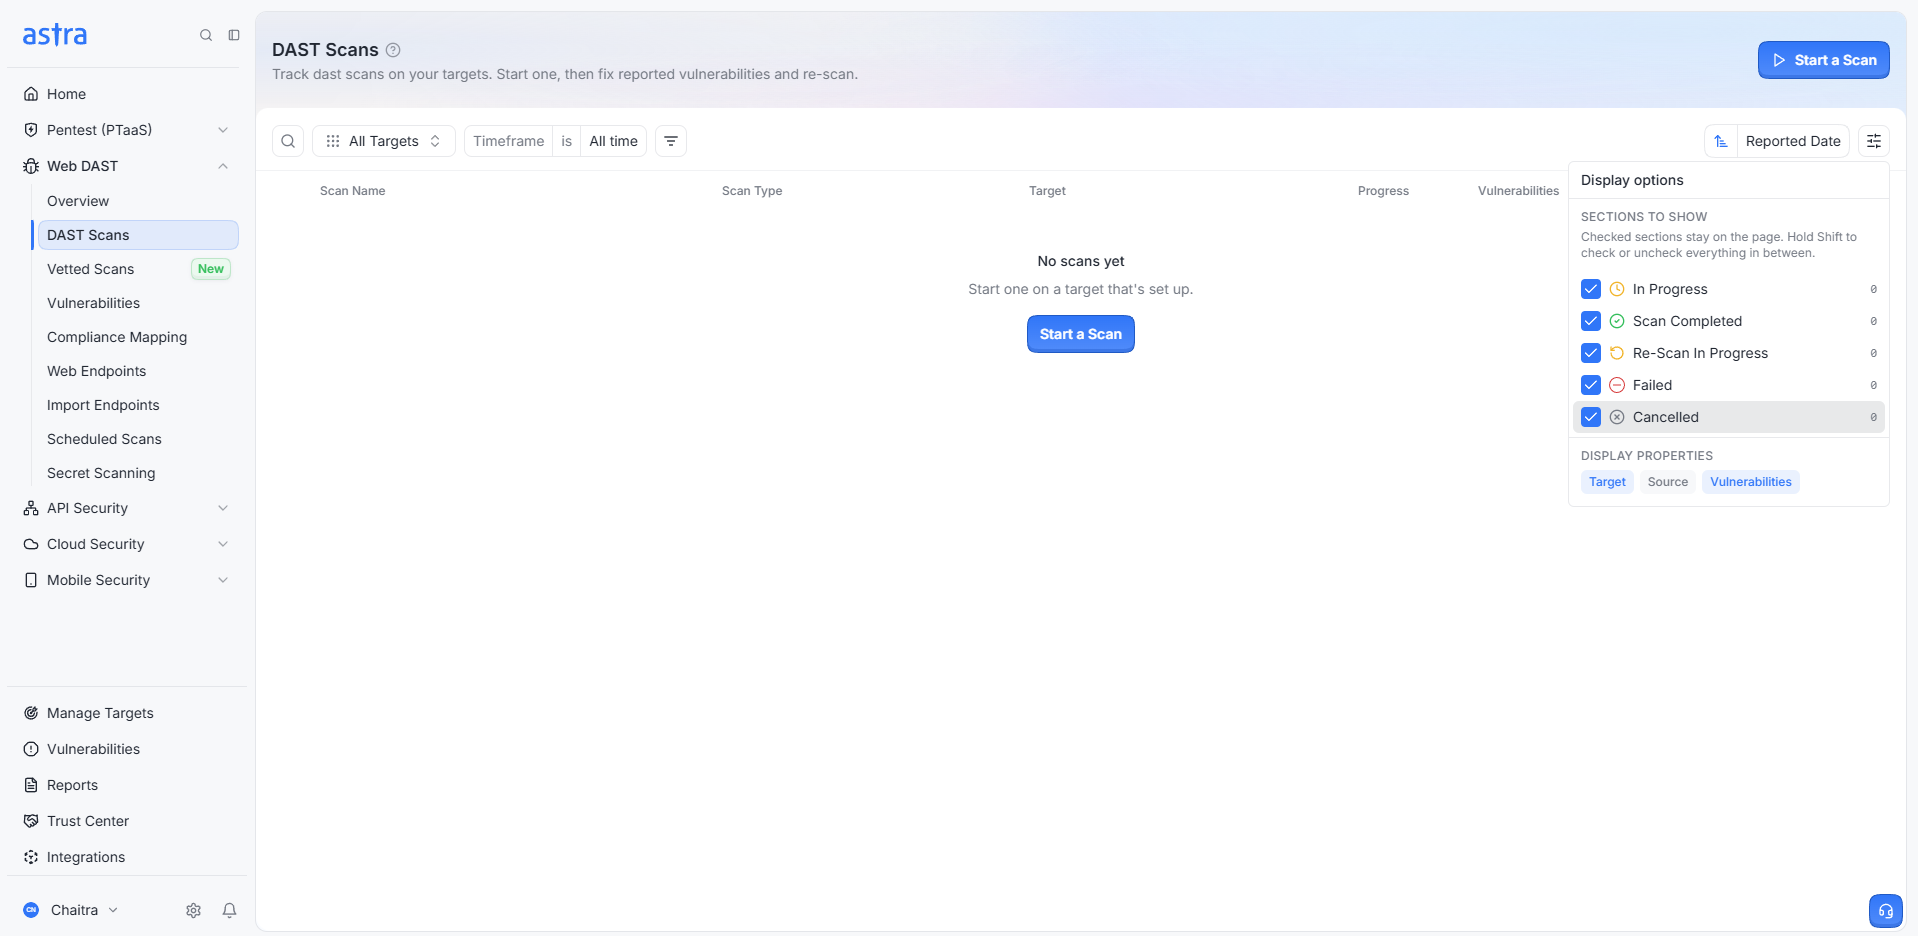The width and height of the screenshot is (1918, 936).
Task: Close display options via sliders icon
Action: pos(1874,141)
